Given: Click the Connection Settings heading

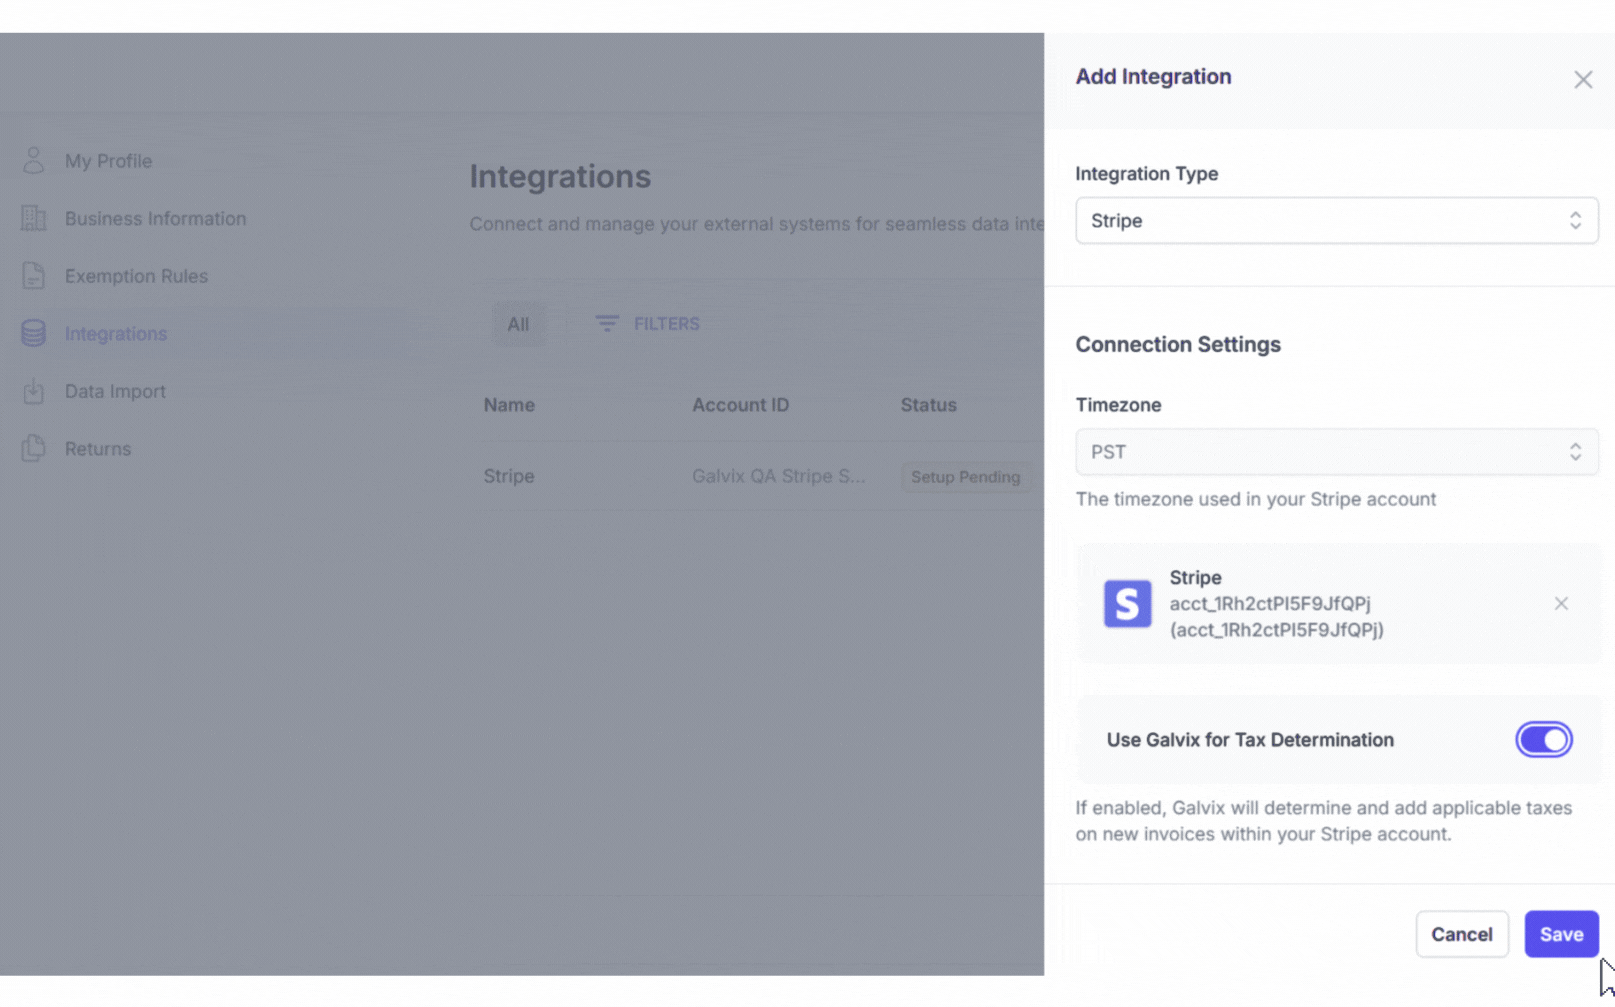Looking at the screenshot, I should coord(1178,344).
